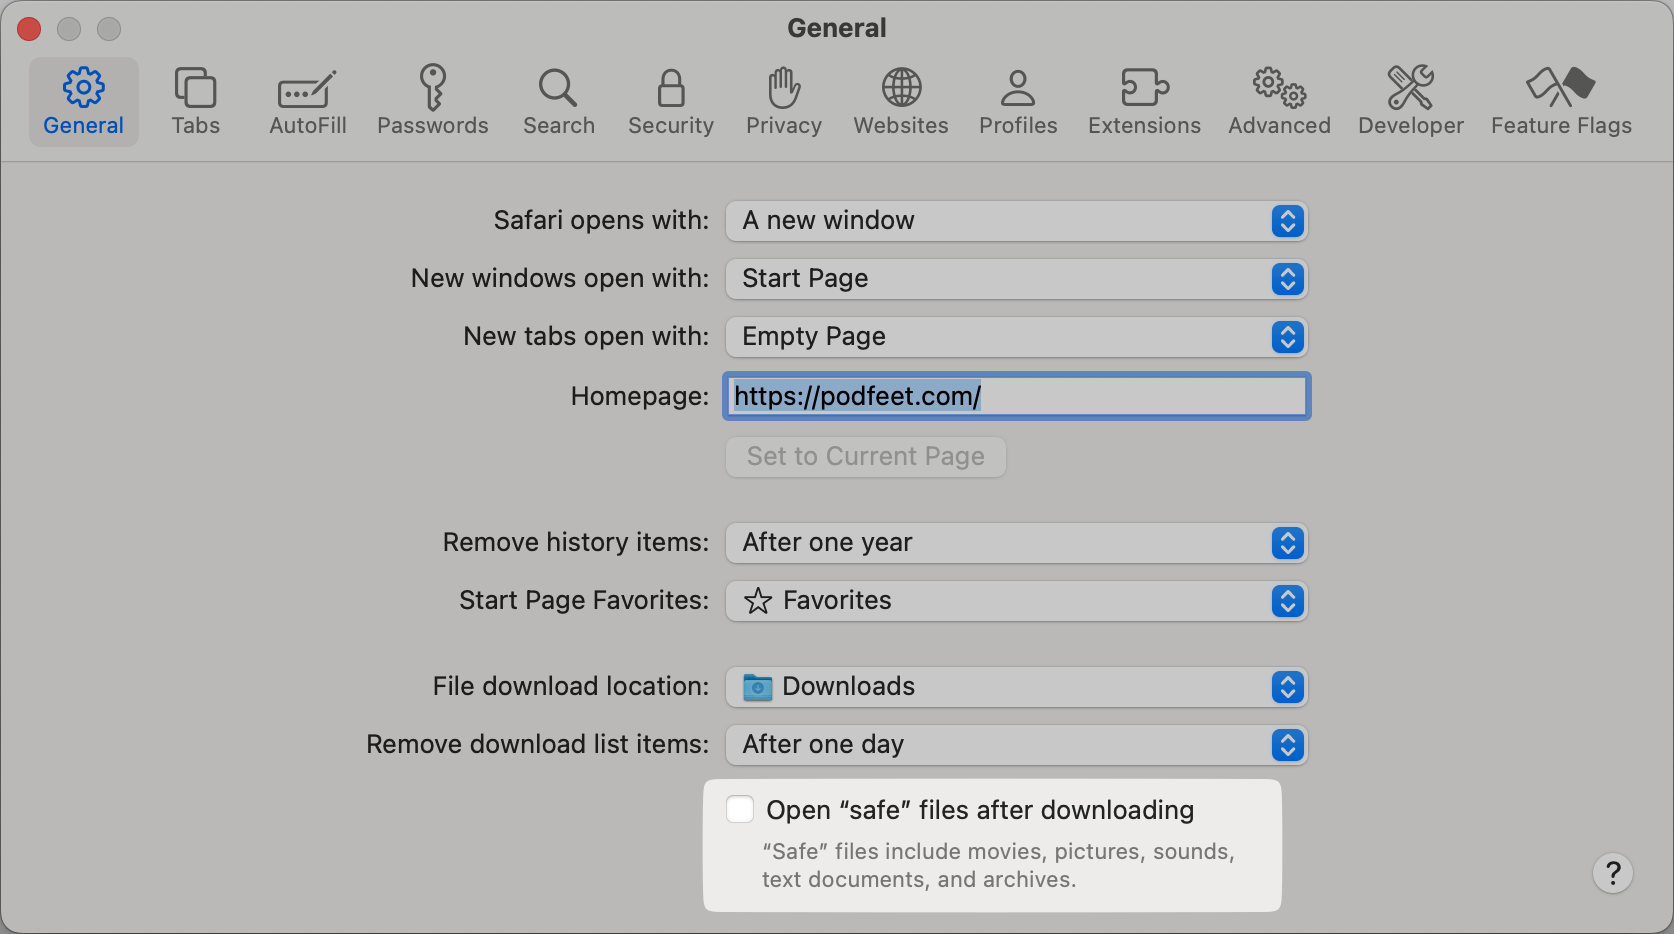The width and height of the screenshot is (1674, 934).
Task: Open the Extensions puzzle piece pane
Action: click(1144, 102)
